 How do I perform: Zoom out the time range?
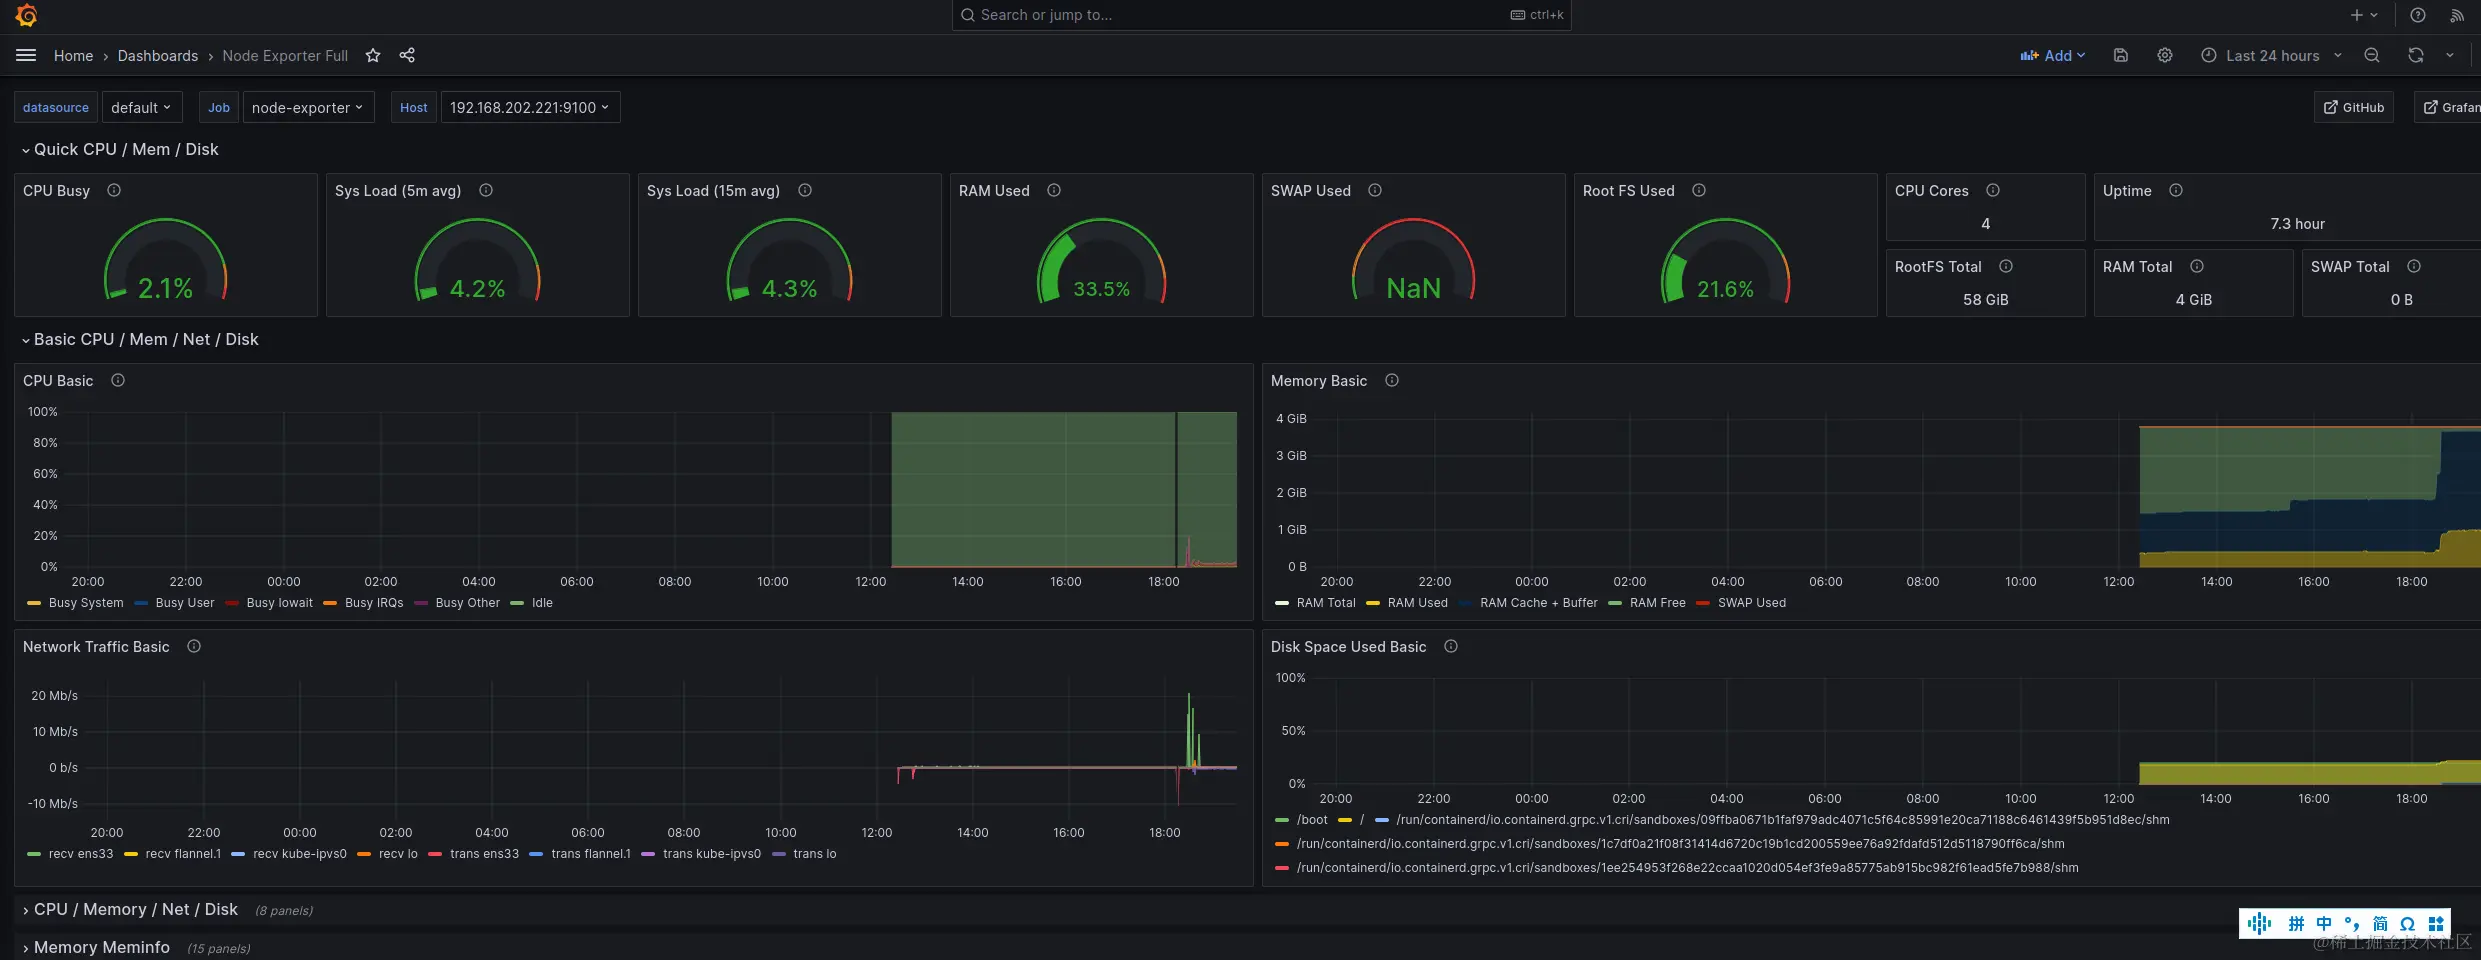[x=2372, y=55]
